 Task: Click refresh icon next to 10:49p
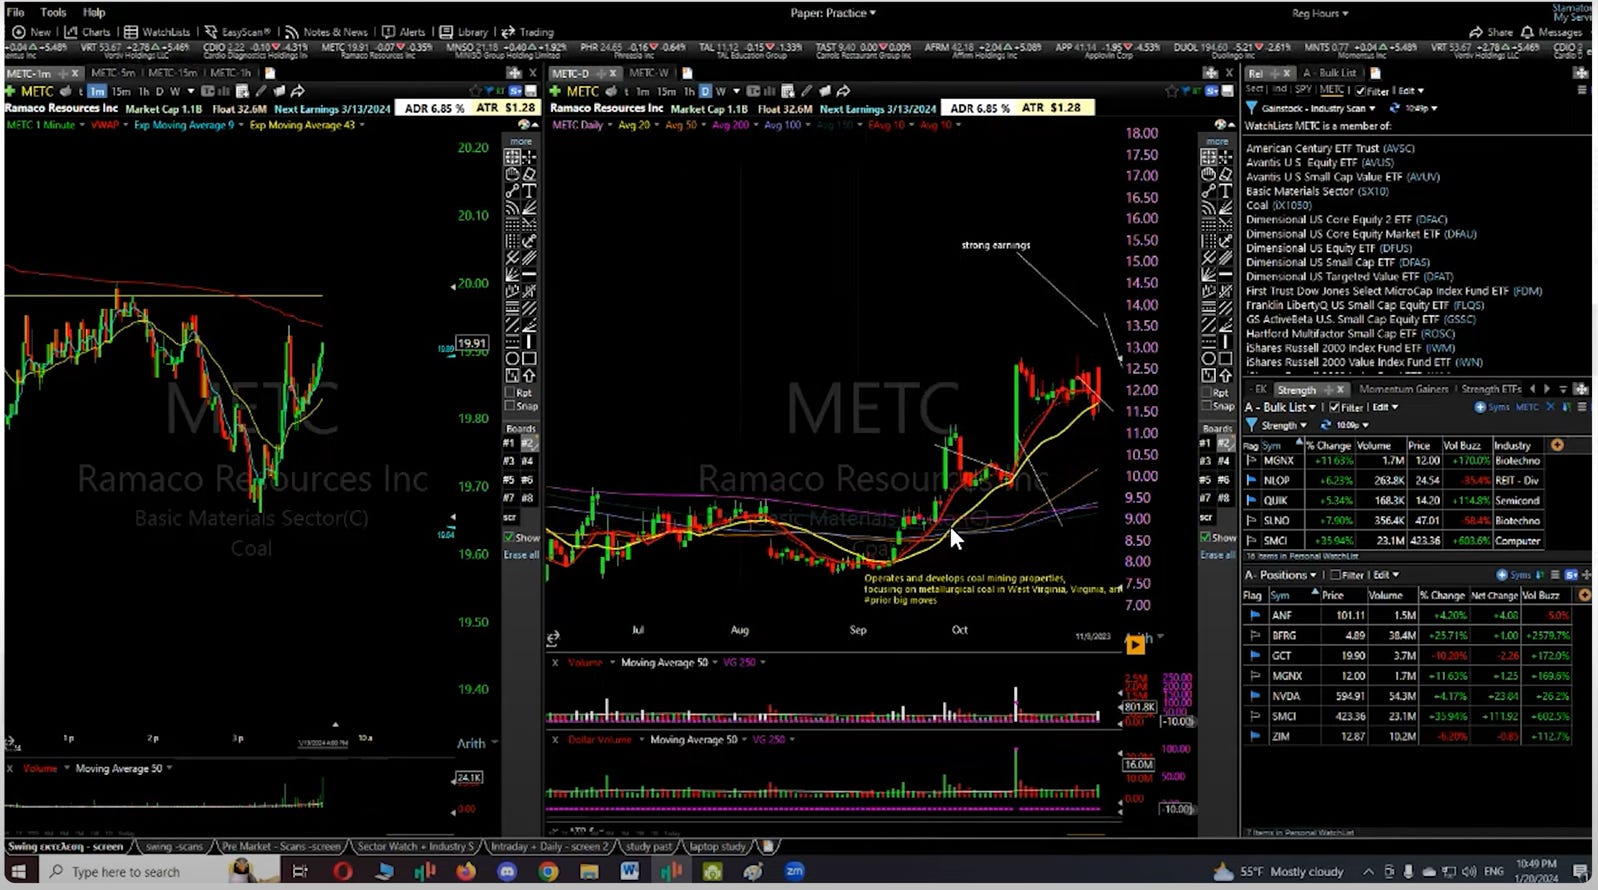pos(1394,108)
